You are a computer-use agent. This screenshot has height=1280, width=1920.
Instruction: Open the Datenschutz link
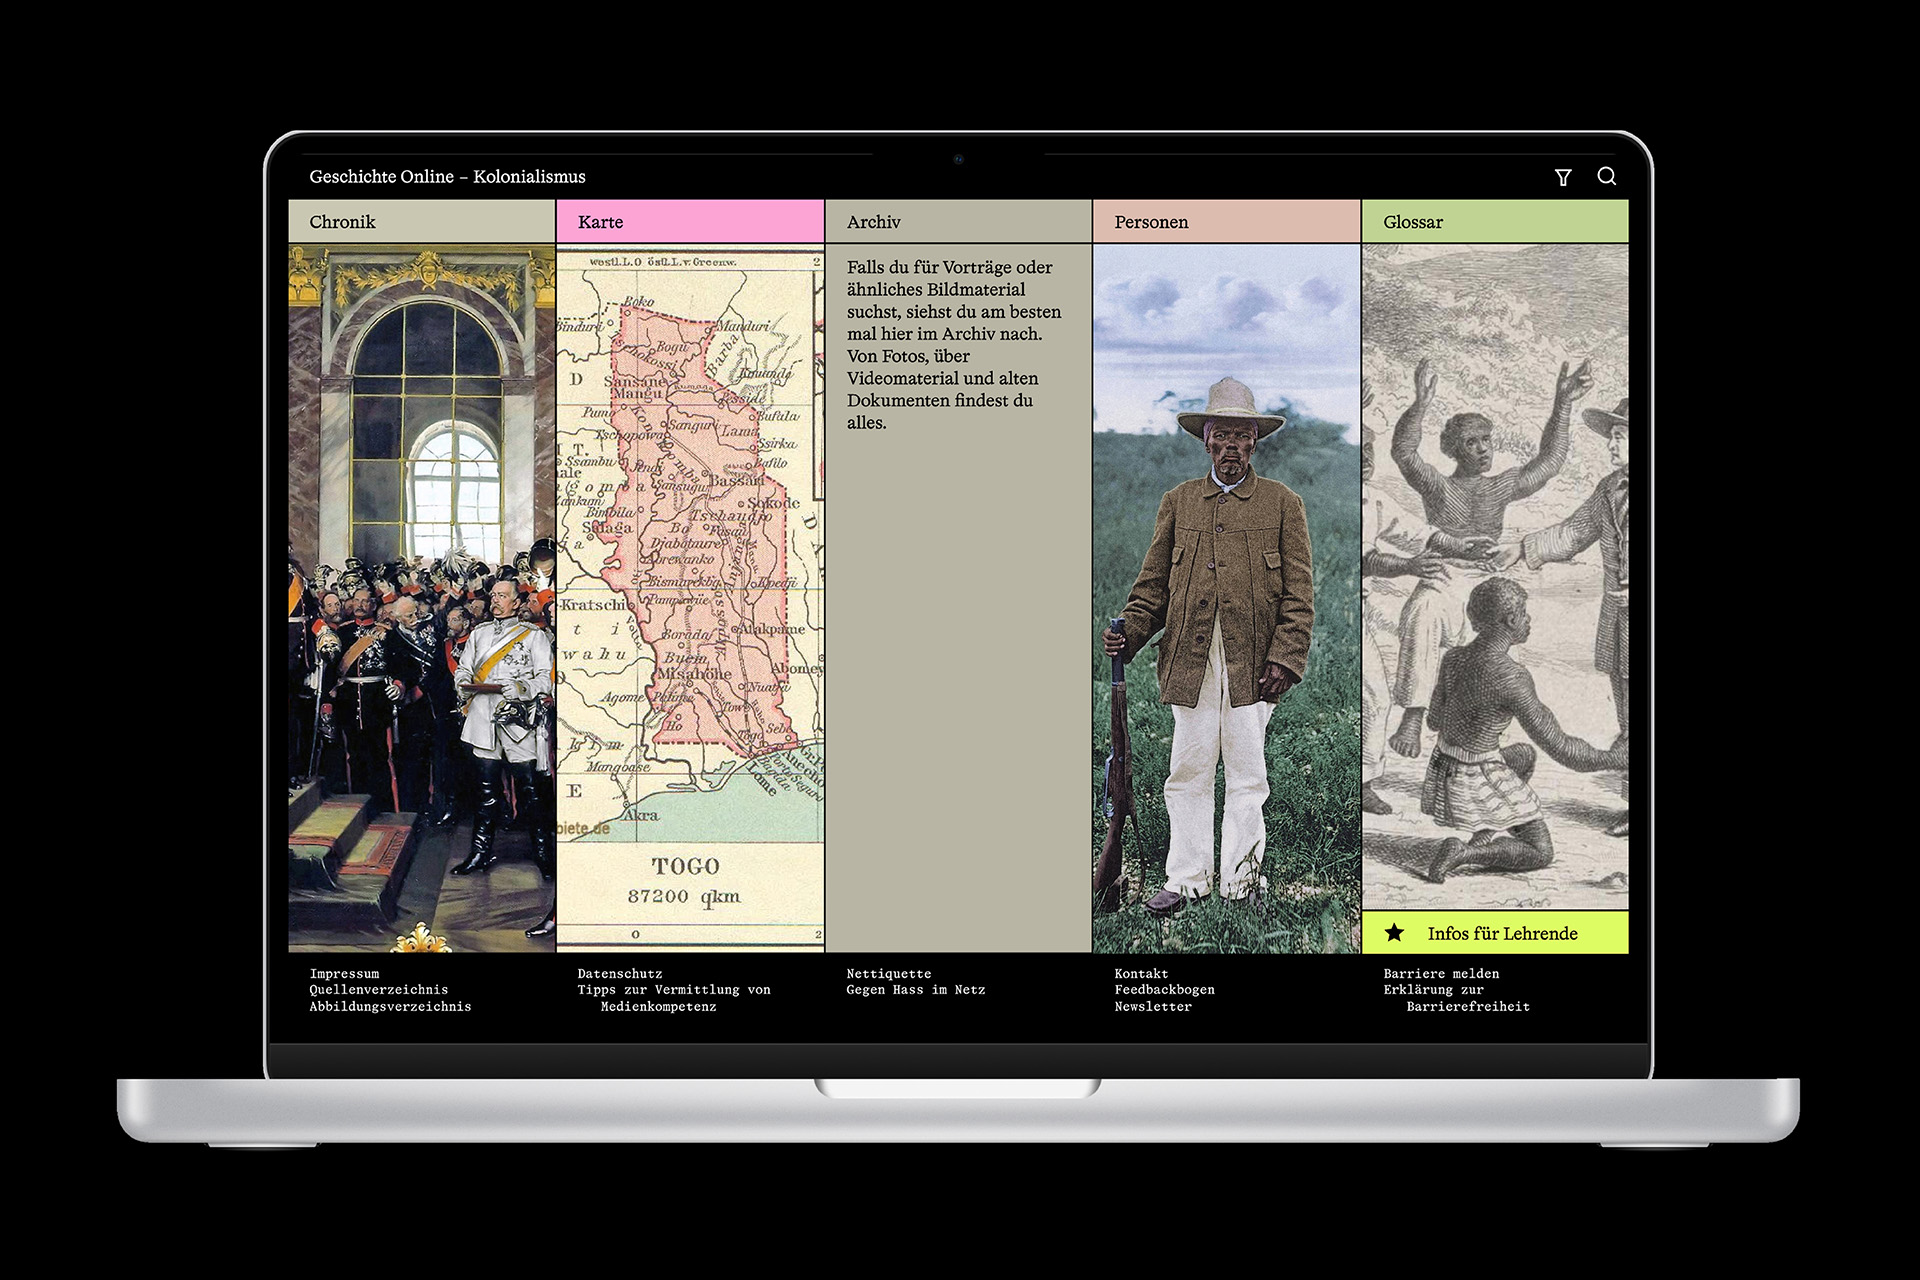coord(620,973)
